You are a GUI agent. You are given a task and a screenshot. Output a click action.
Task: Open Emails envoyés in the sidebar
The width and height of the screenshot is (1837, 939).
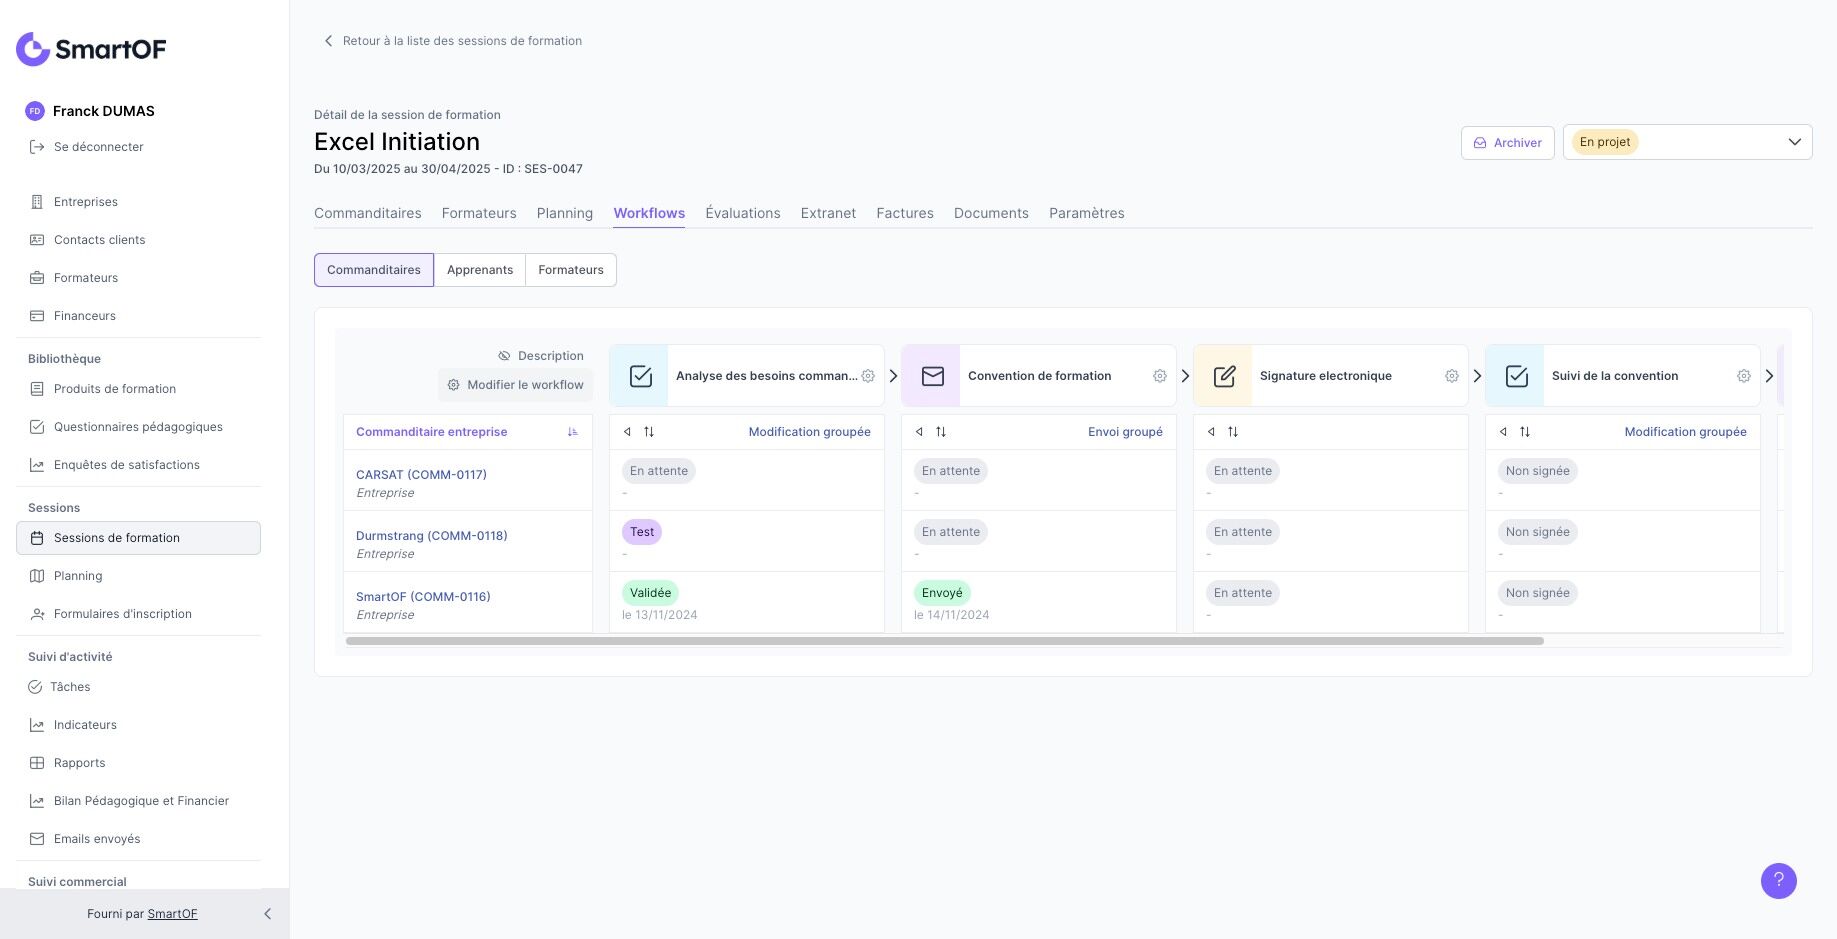pos(138,839)
